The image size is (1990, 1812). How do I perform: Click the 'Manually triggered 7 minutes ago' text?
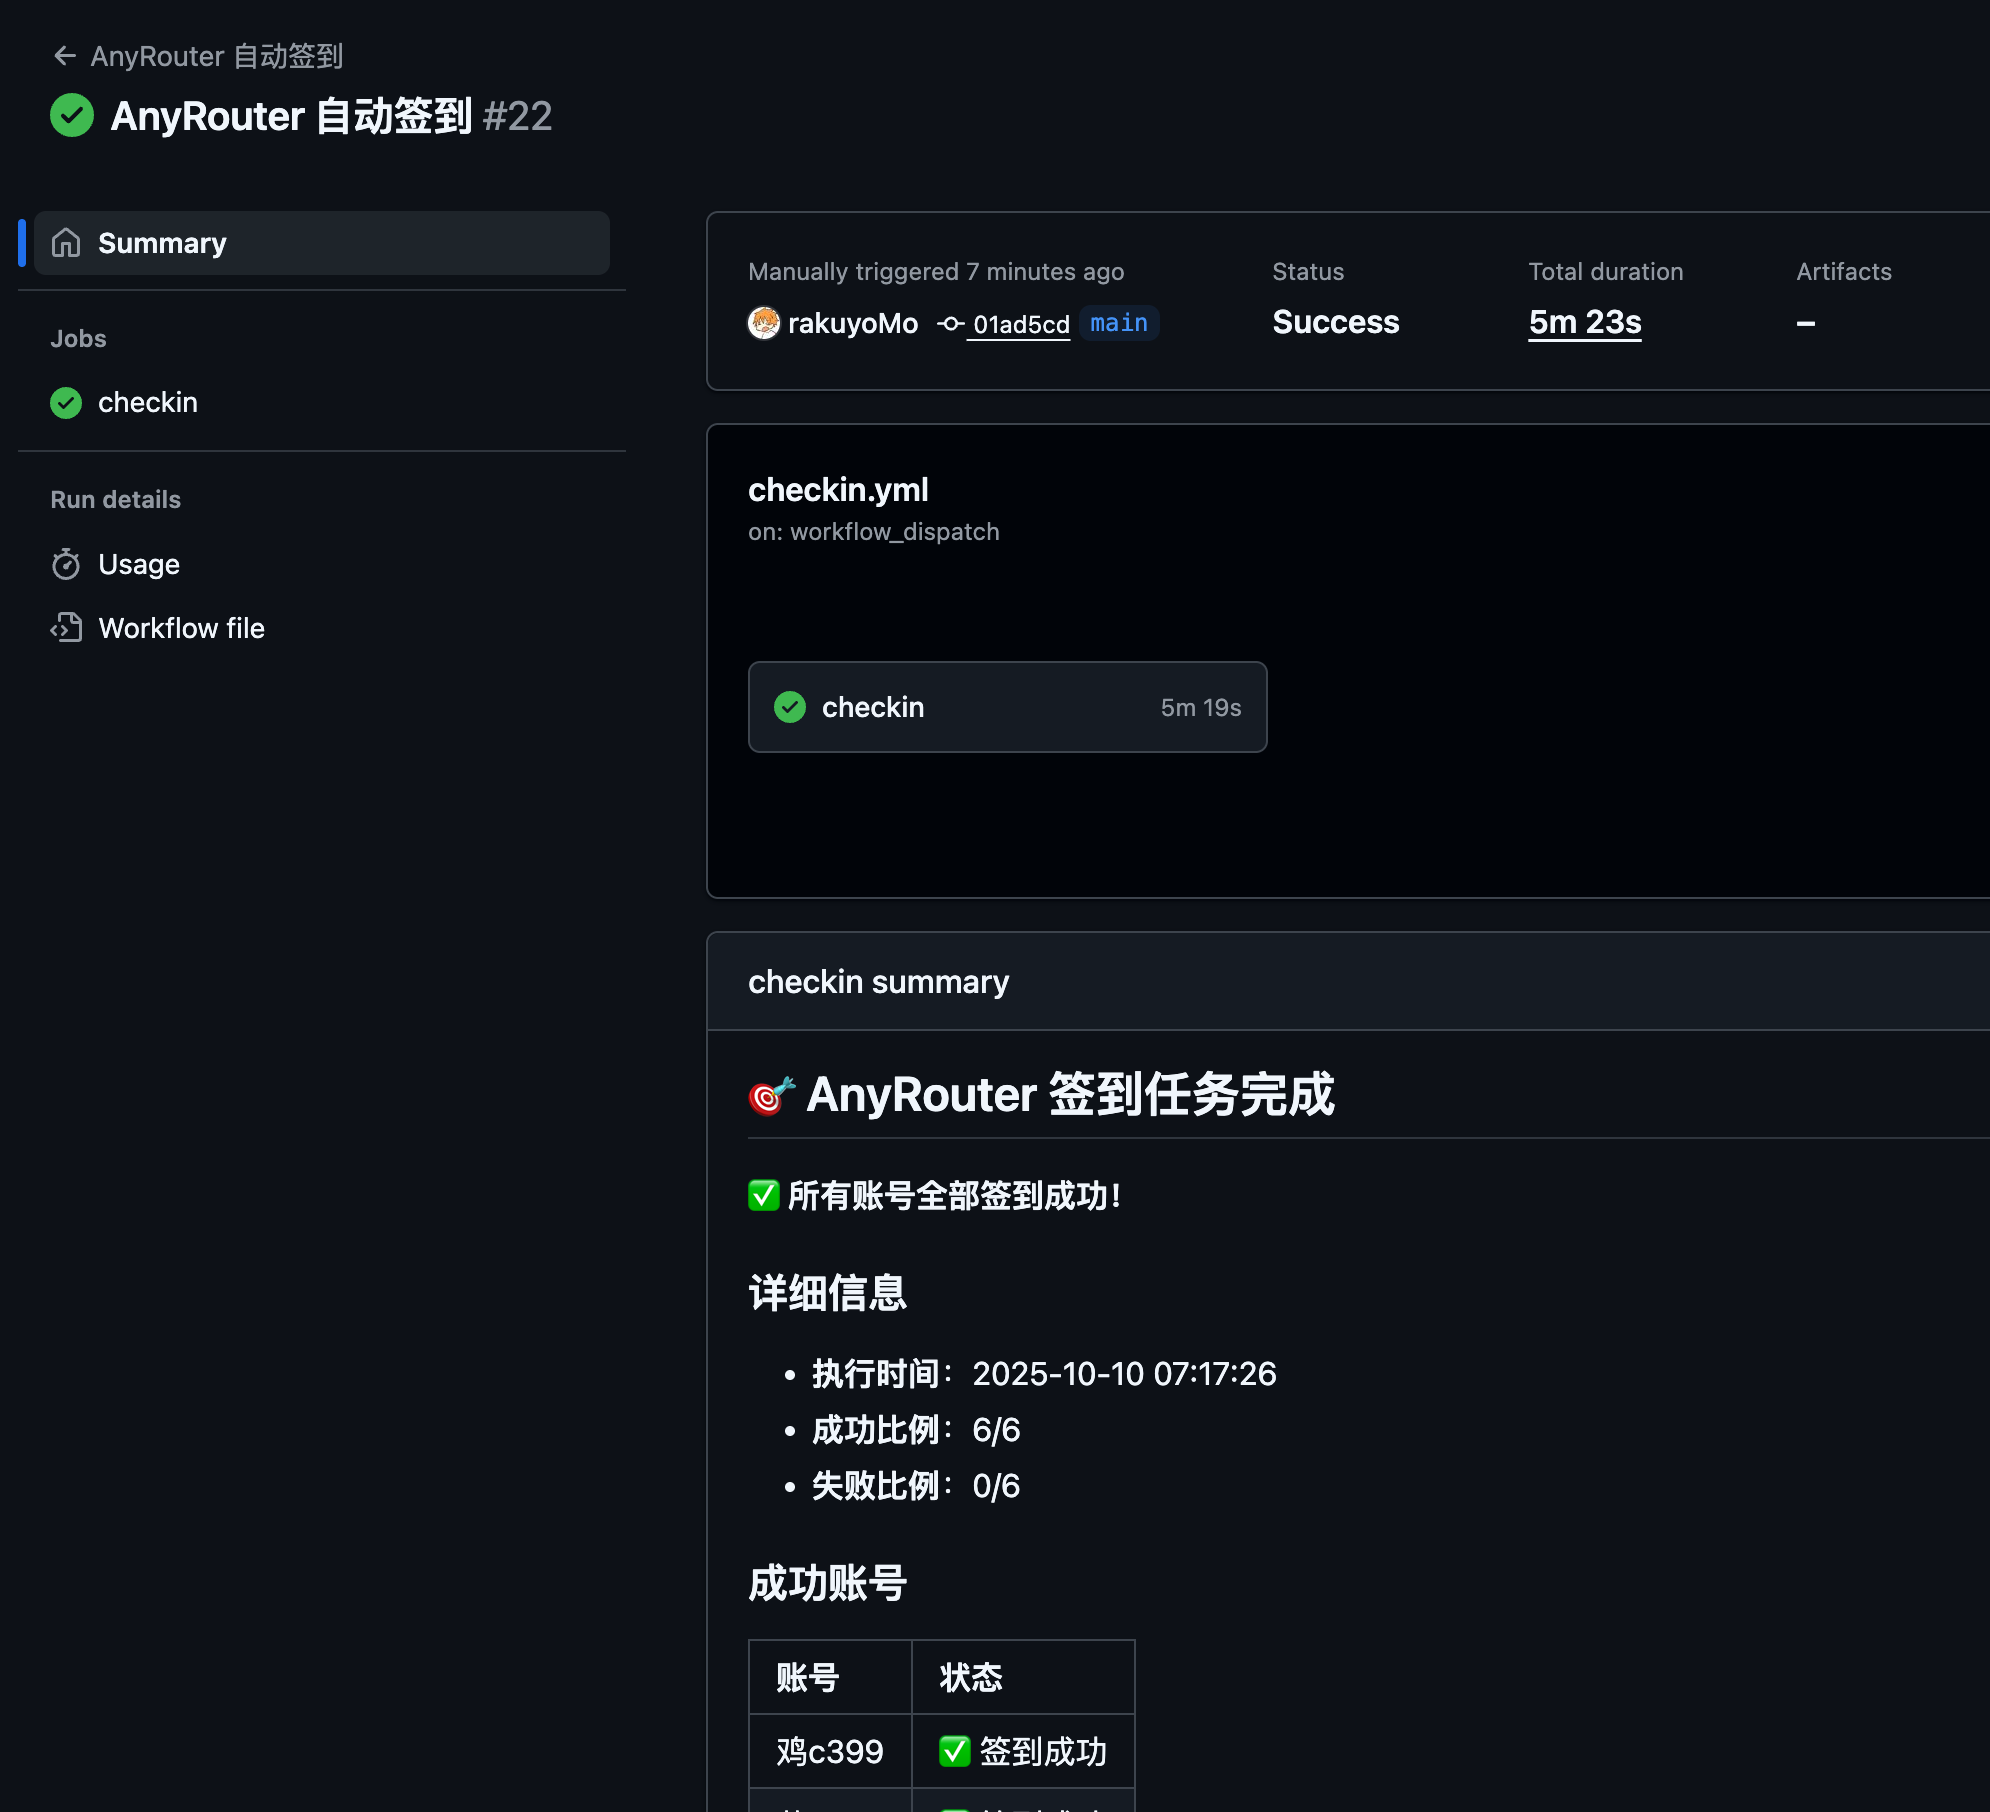936,272
